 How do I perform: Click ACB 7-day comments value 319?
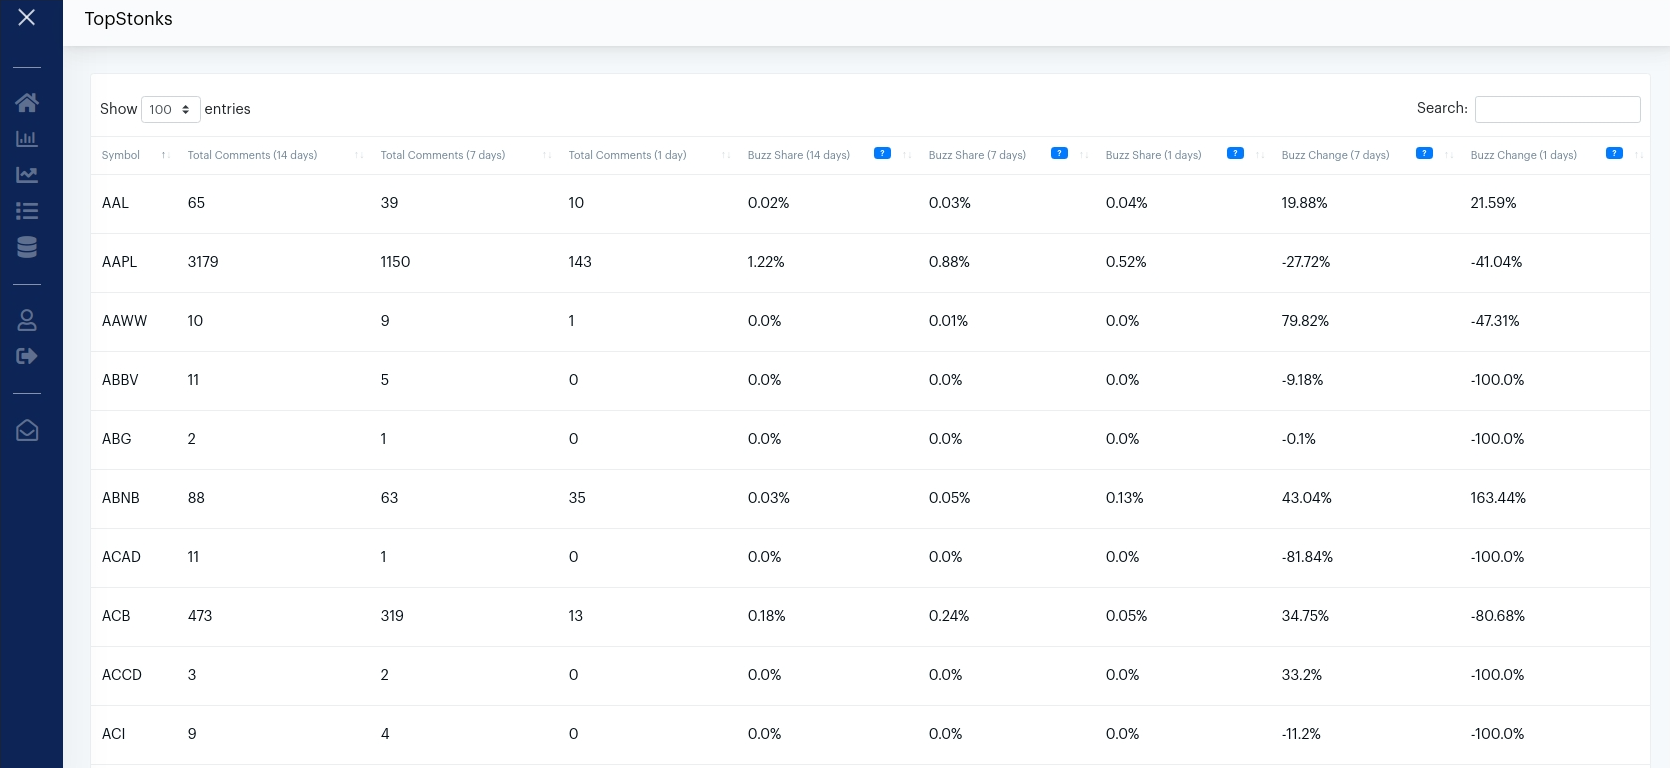click(x=392, y=616)
